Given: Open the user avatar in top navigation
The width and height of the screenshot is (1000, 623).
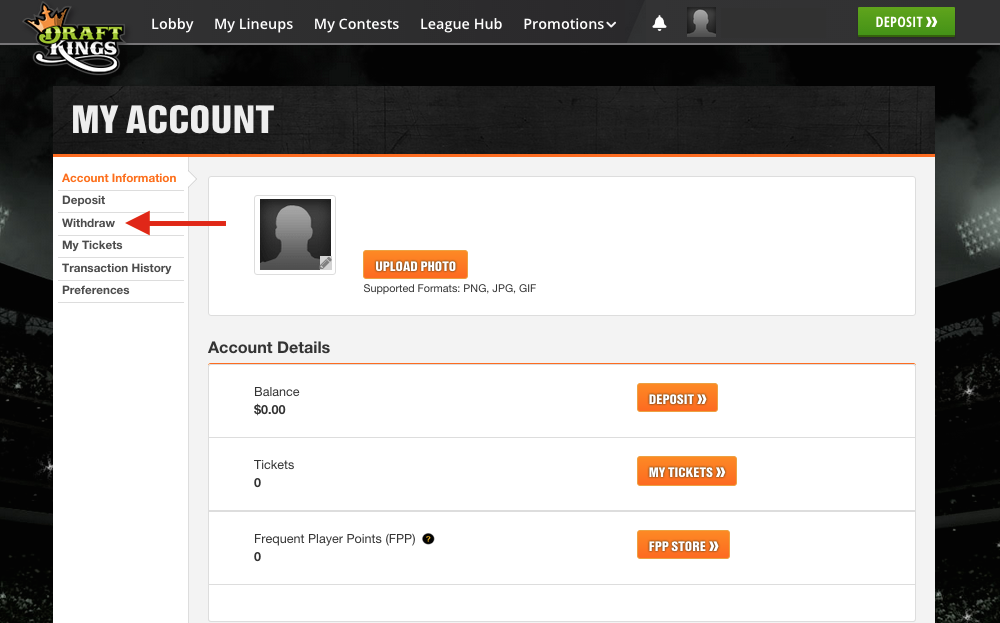Looking at the screenshot, I should [x=701, y=22].
